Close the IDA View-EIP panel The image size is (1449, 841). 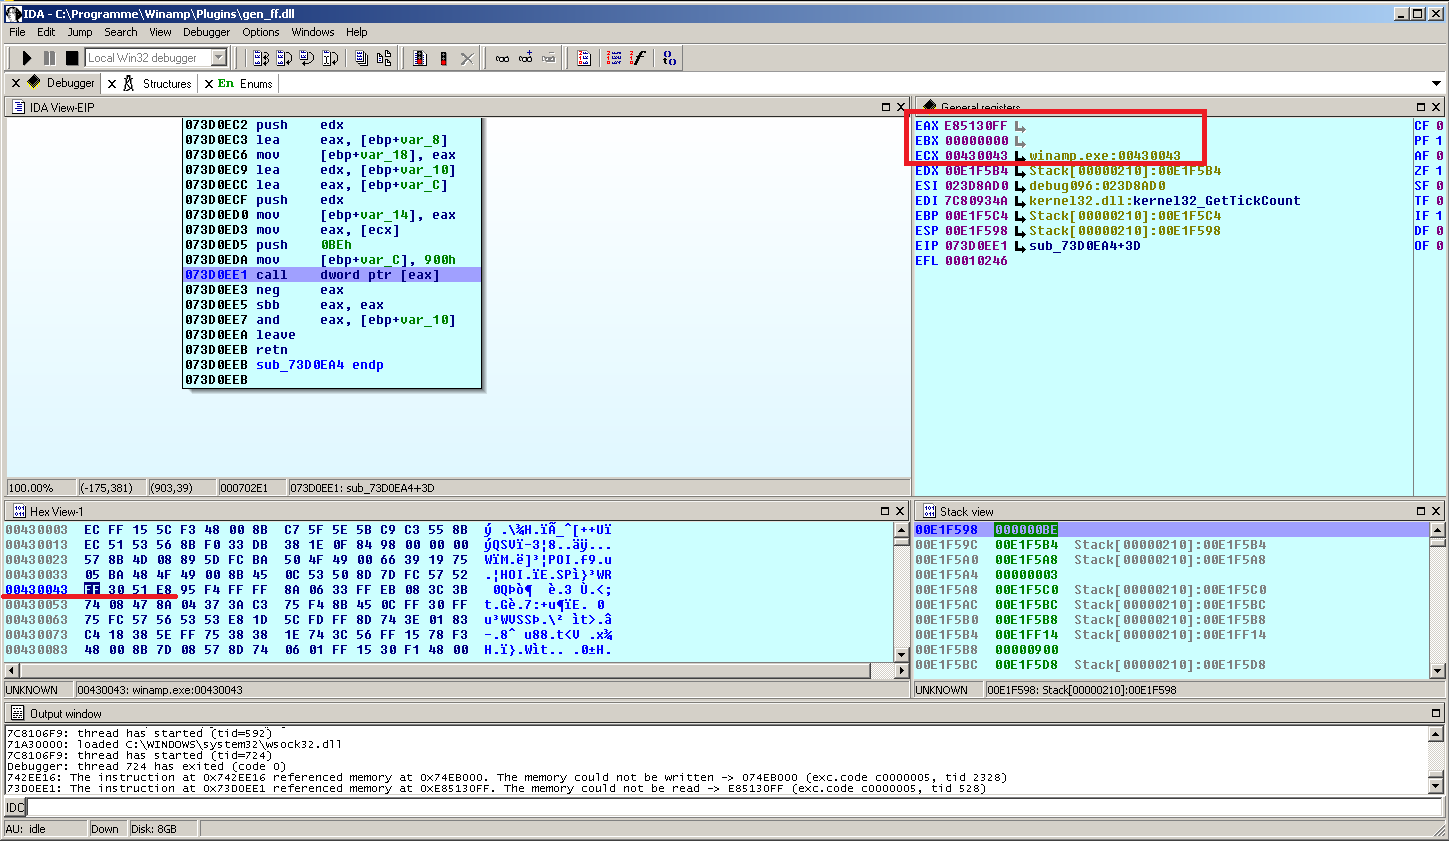click(x=901, y=107)
